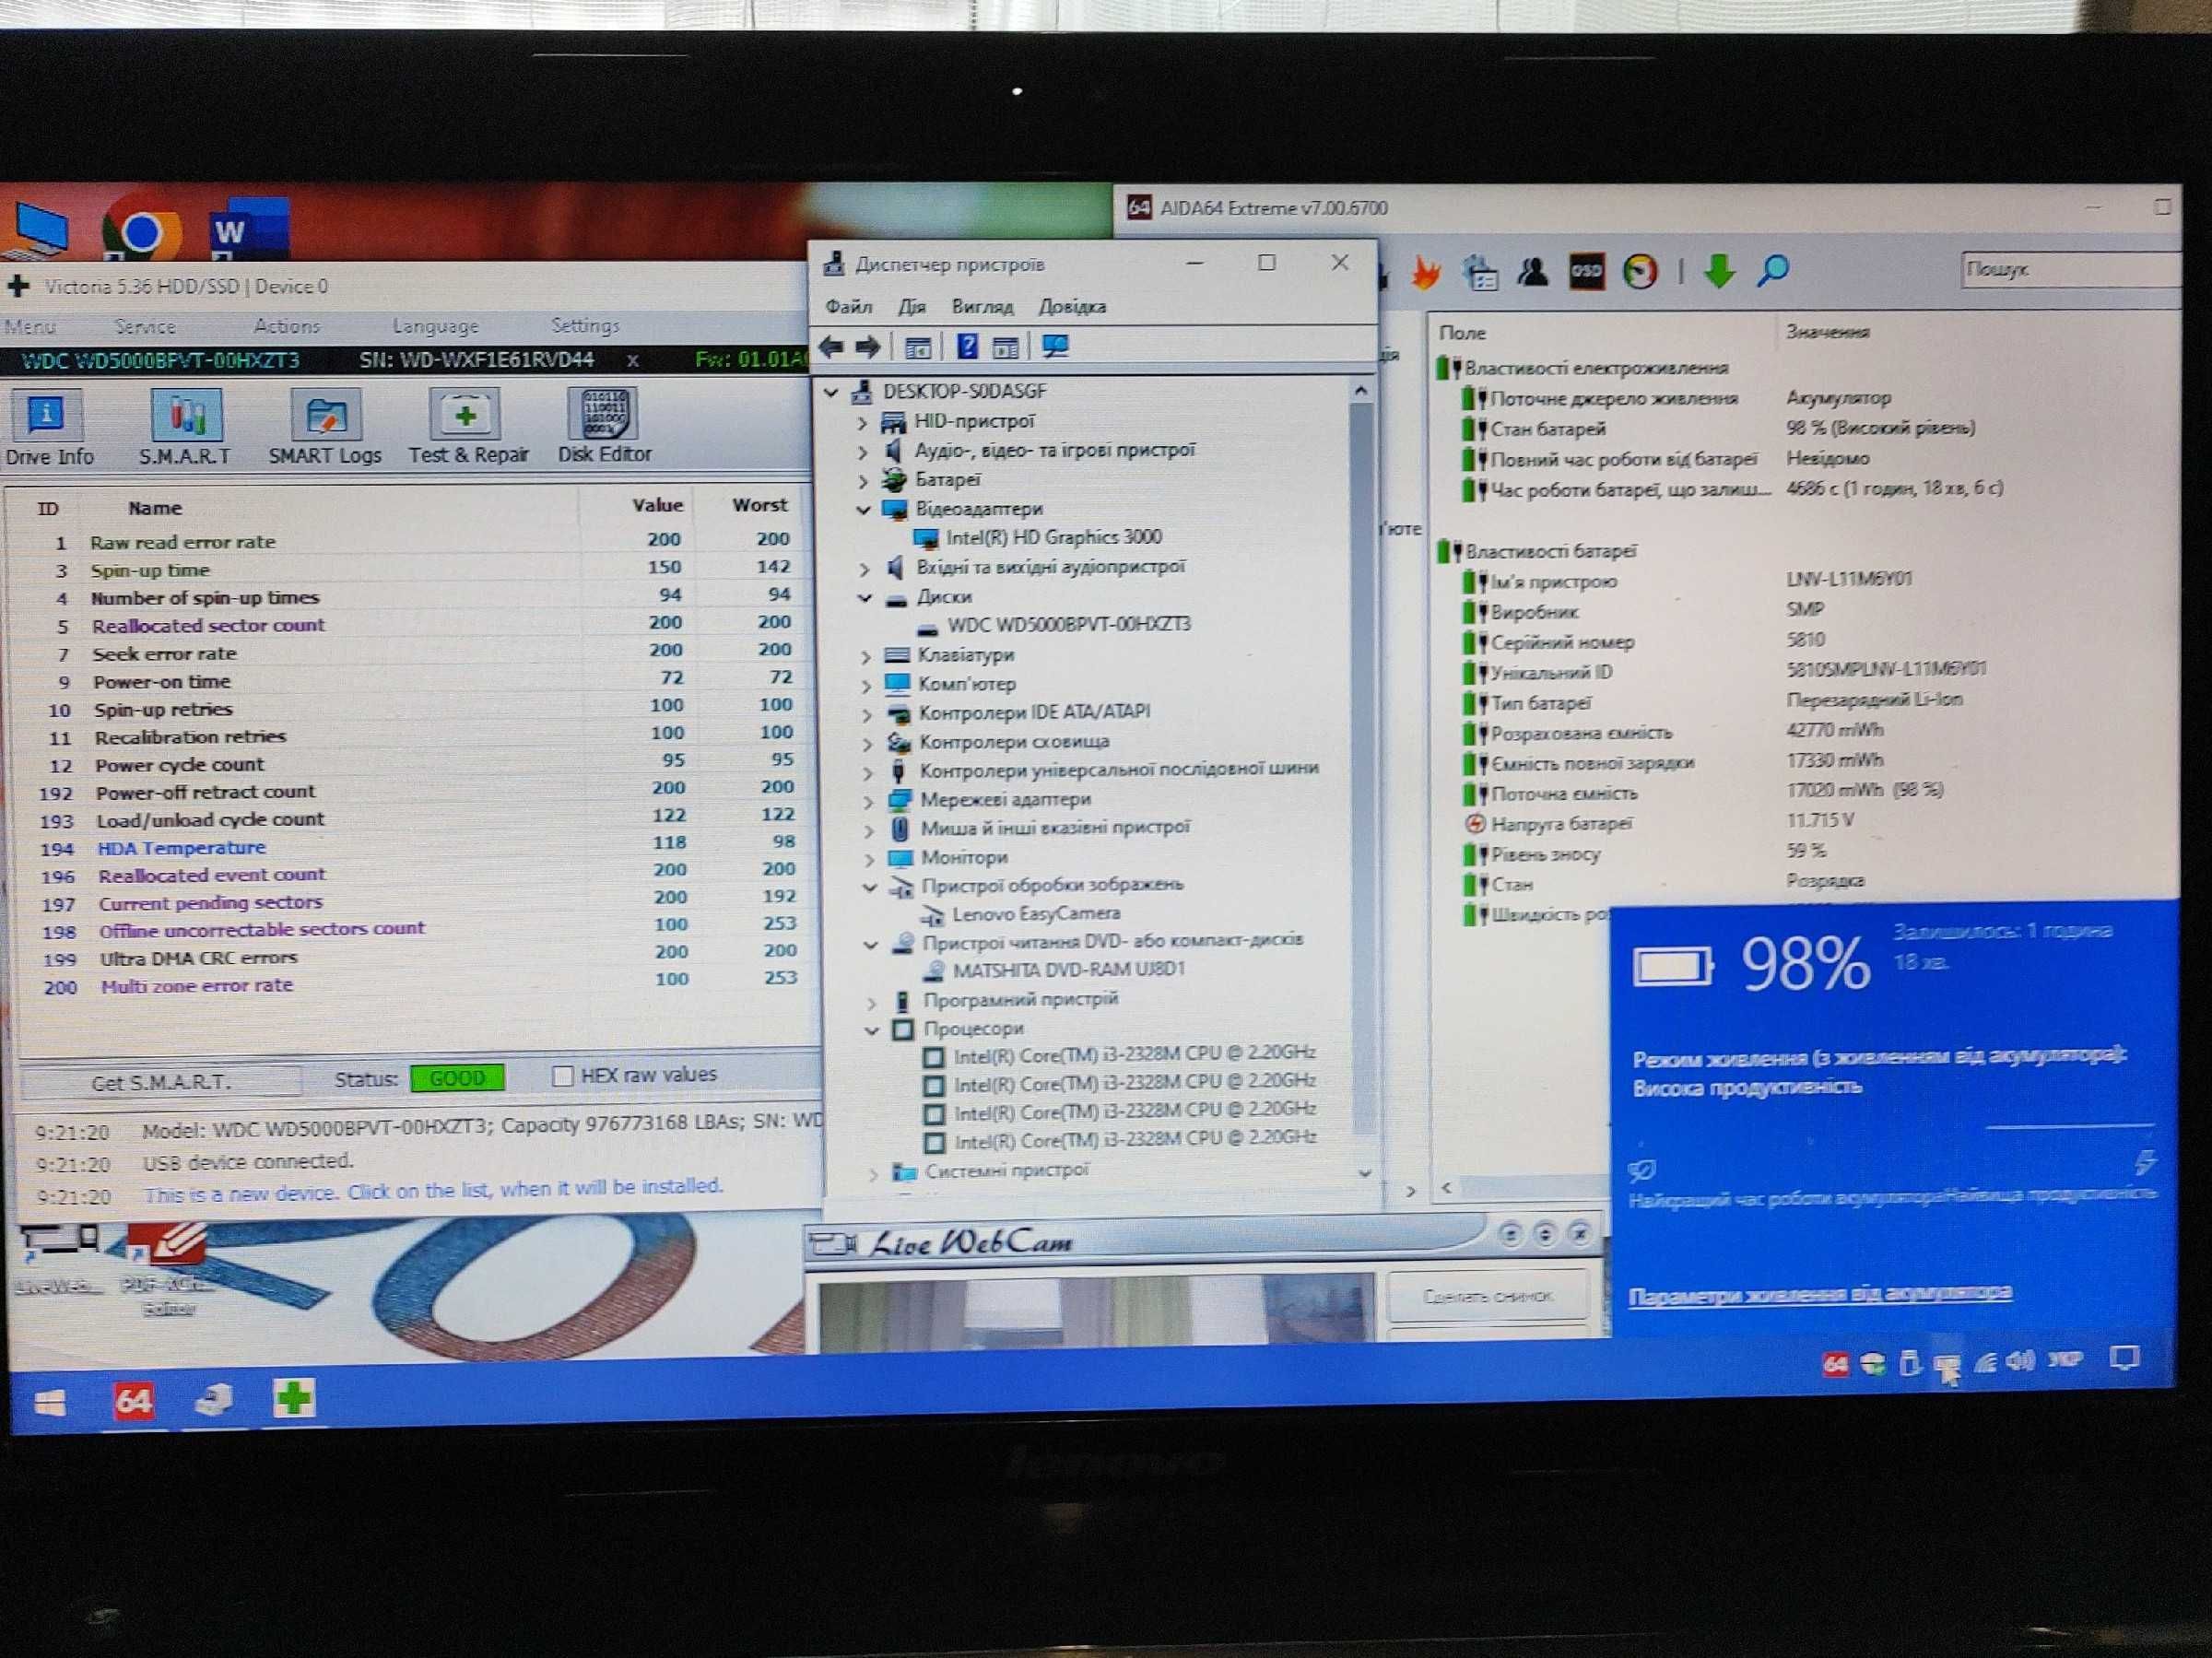Open Drive Info in Victoria
Viewport: 2212px width, 1658px height.
coord(48,428)
